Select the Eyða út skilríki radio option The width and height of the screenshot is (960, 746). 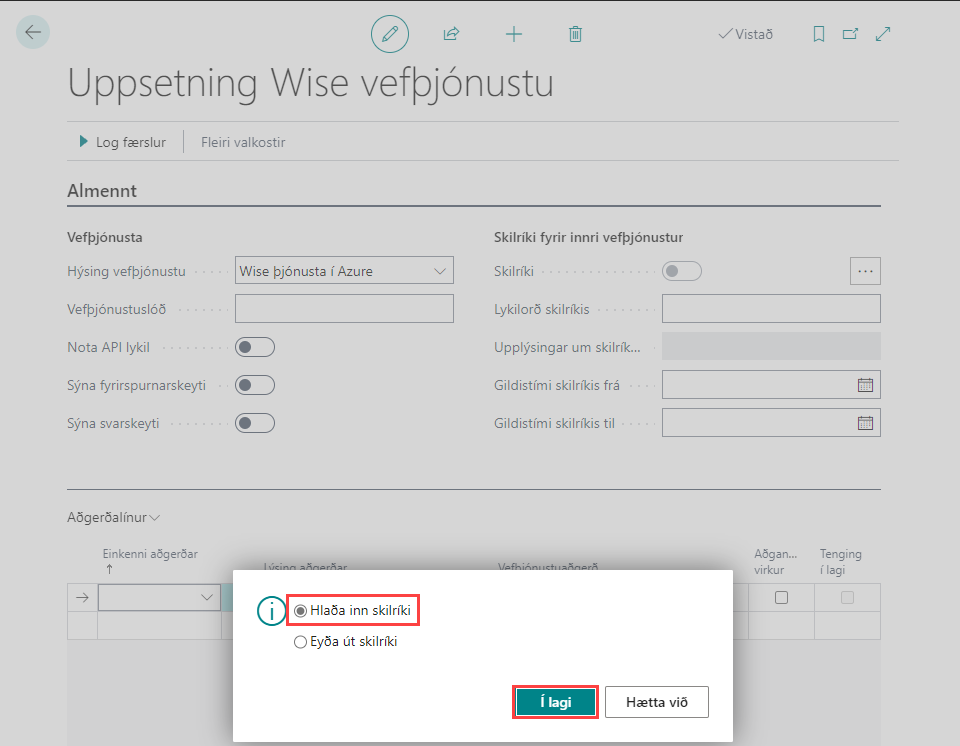click(301, 642)
